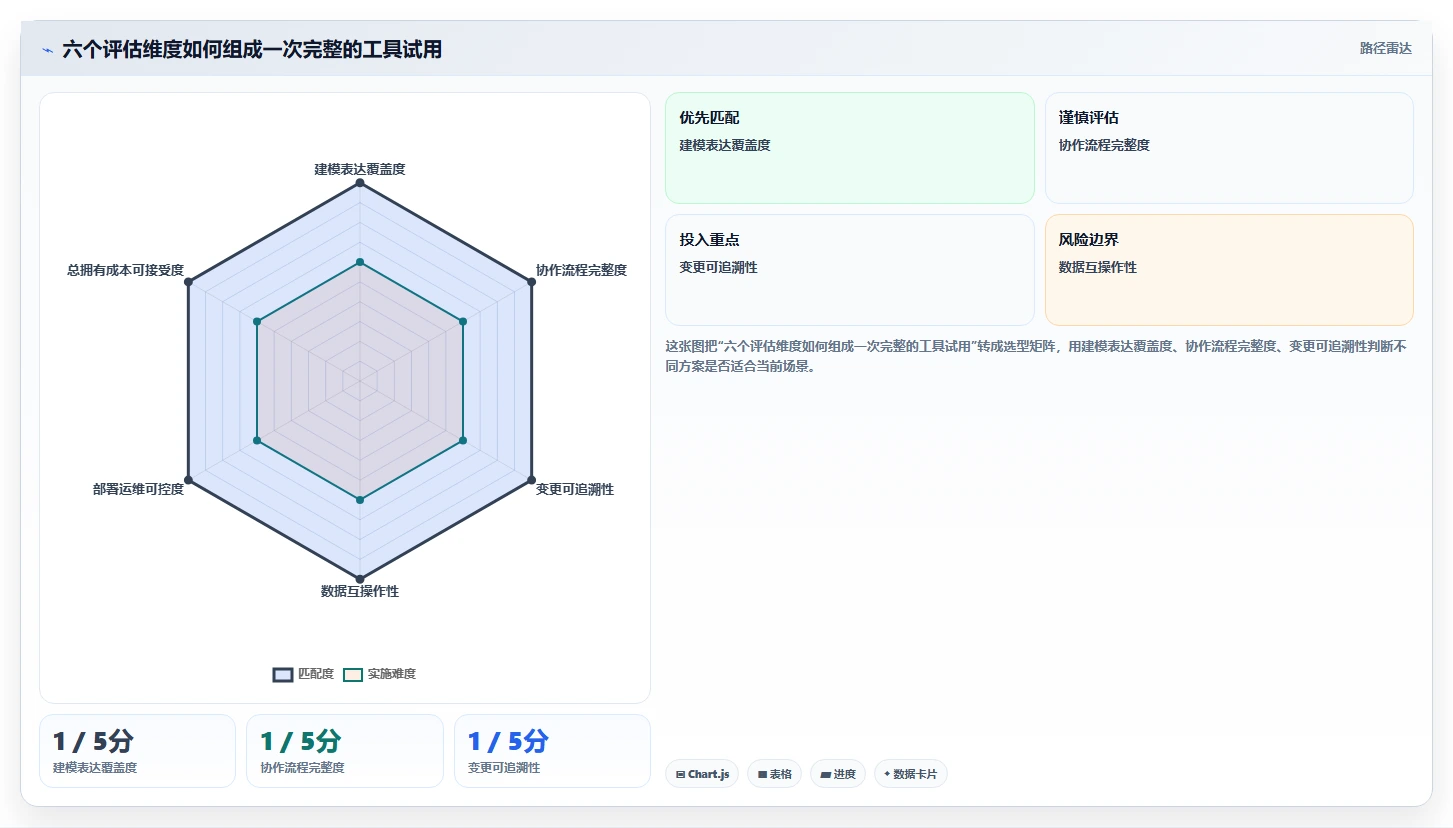Click the 部署运维可控度 radar axis label
1453x828 pixels.
pos(138,489)
